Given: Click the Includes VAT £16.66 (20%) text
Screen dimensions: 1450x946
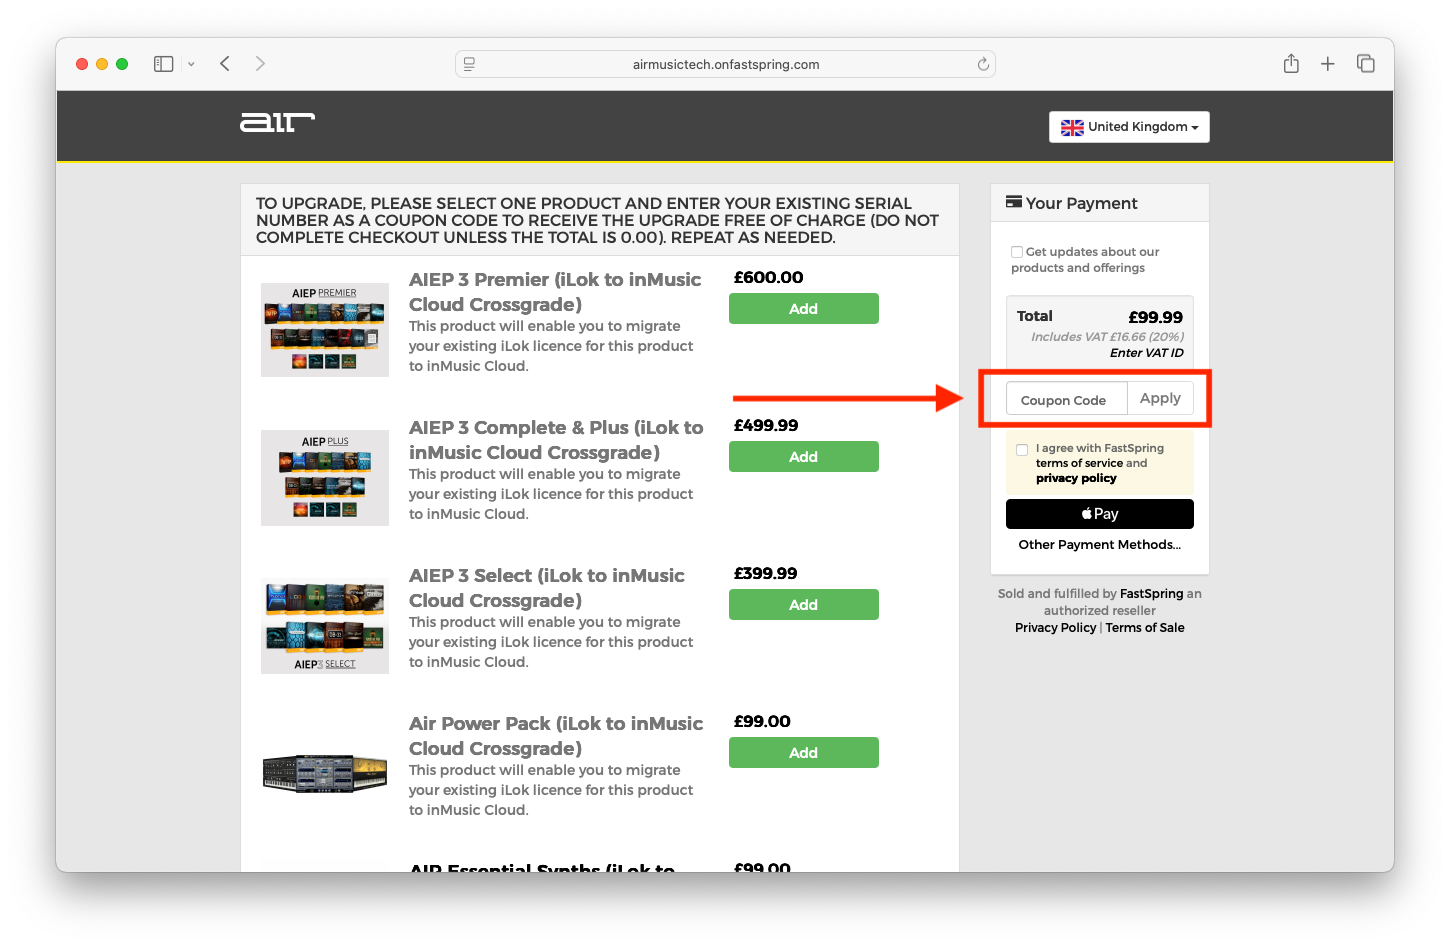Looking at the screenshot, I should pos(1107,337).
